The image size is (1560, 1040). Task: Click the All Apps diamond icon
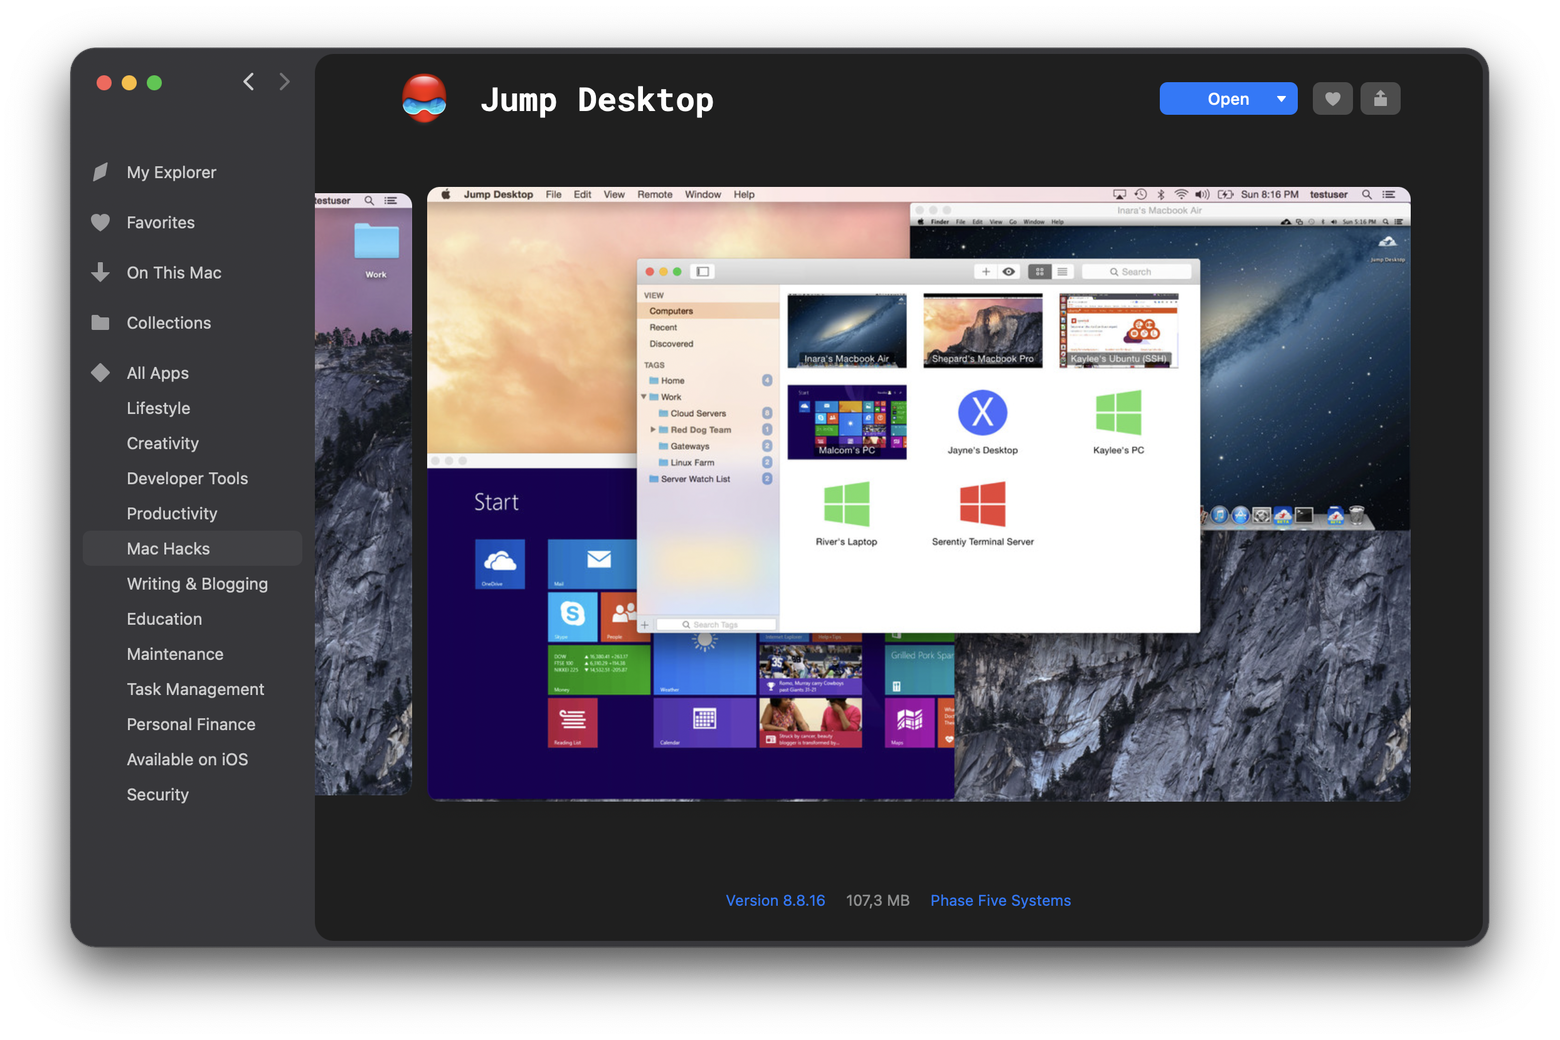click(x=100, y=372)
